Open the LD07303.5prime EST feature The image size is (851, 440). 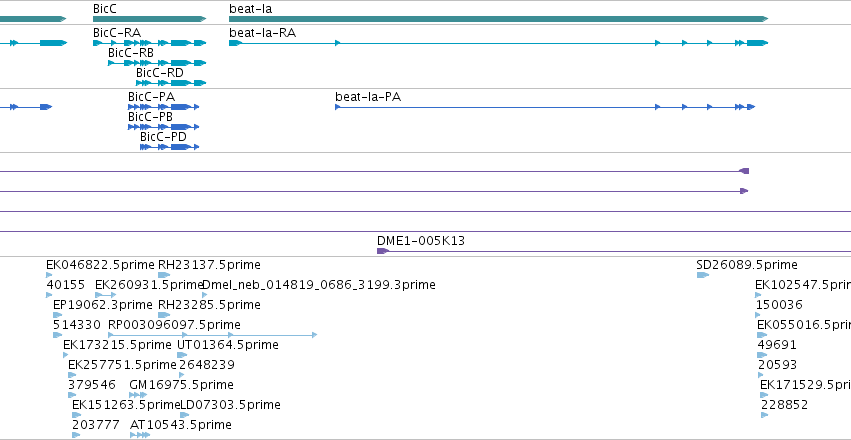coord(185,415)
